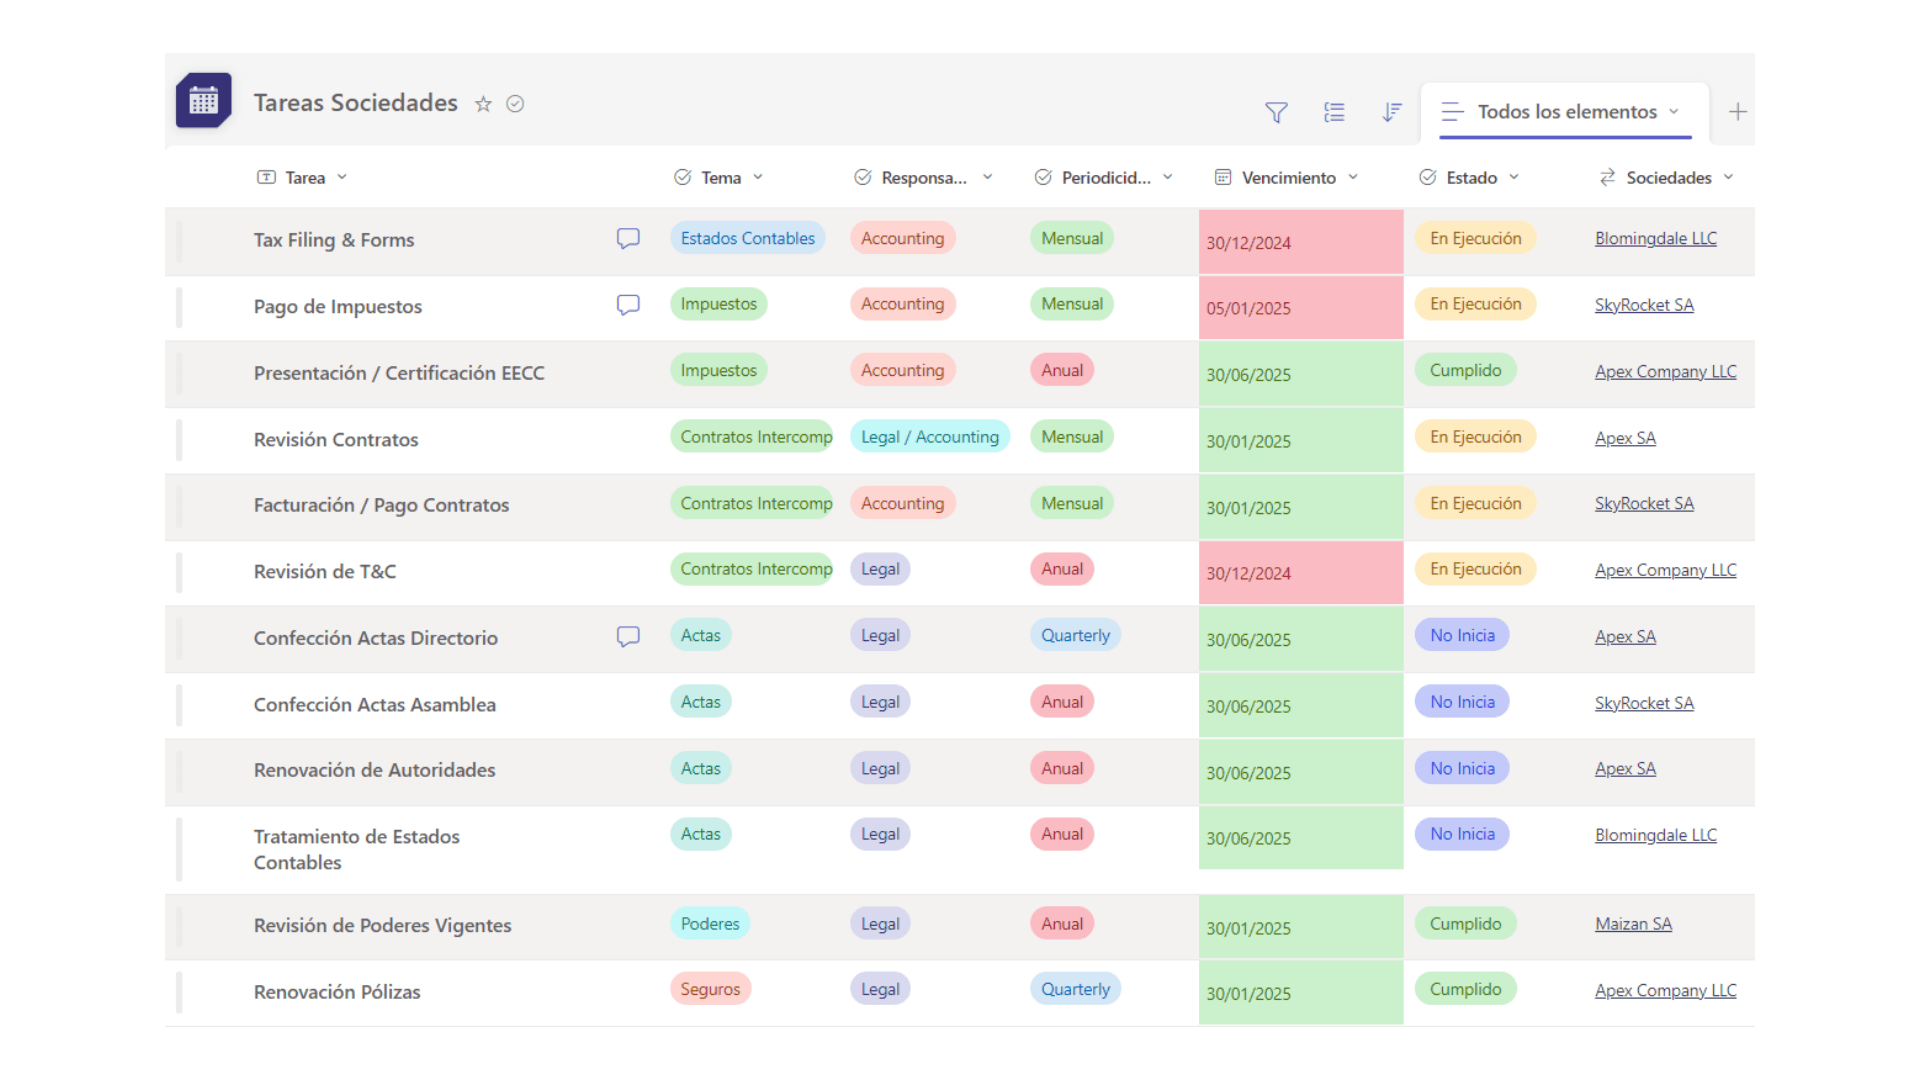Open the Vencimiento column header menu

(1288, 177)
